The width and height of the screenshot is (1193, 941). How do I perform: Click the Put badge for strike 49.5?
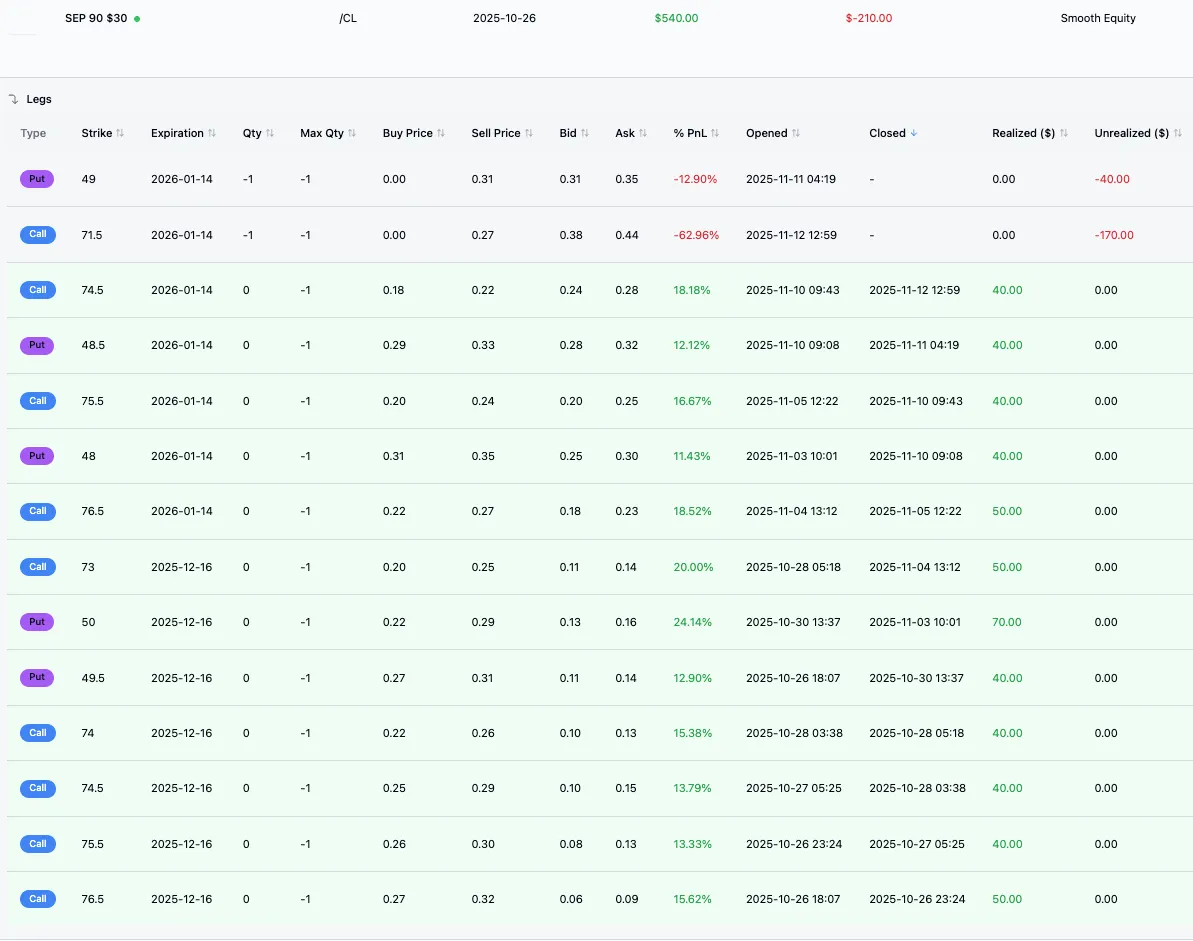tap(37, 677)
